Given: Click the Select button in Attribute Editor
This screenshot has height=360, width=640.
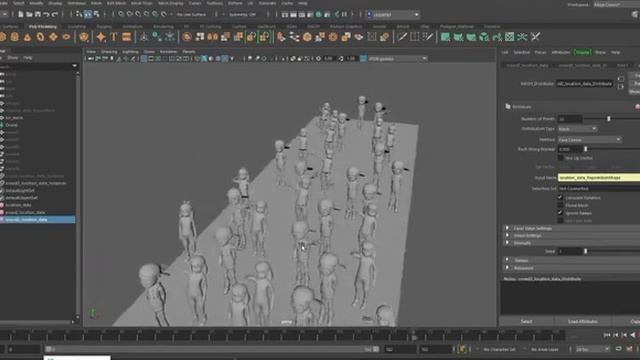Looking at the screenshot, I should click(527, 322).
